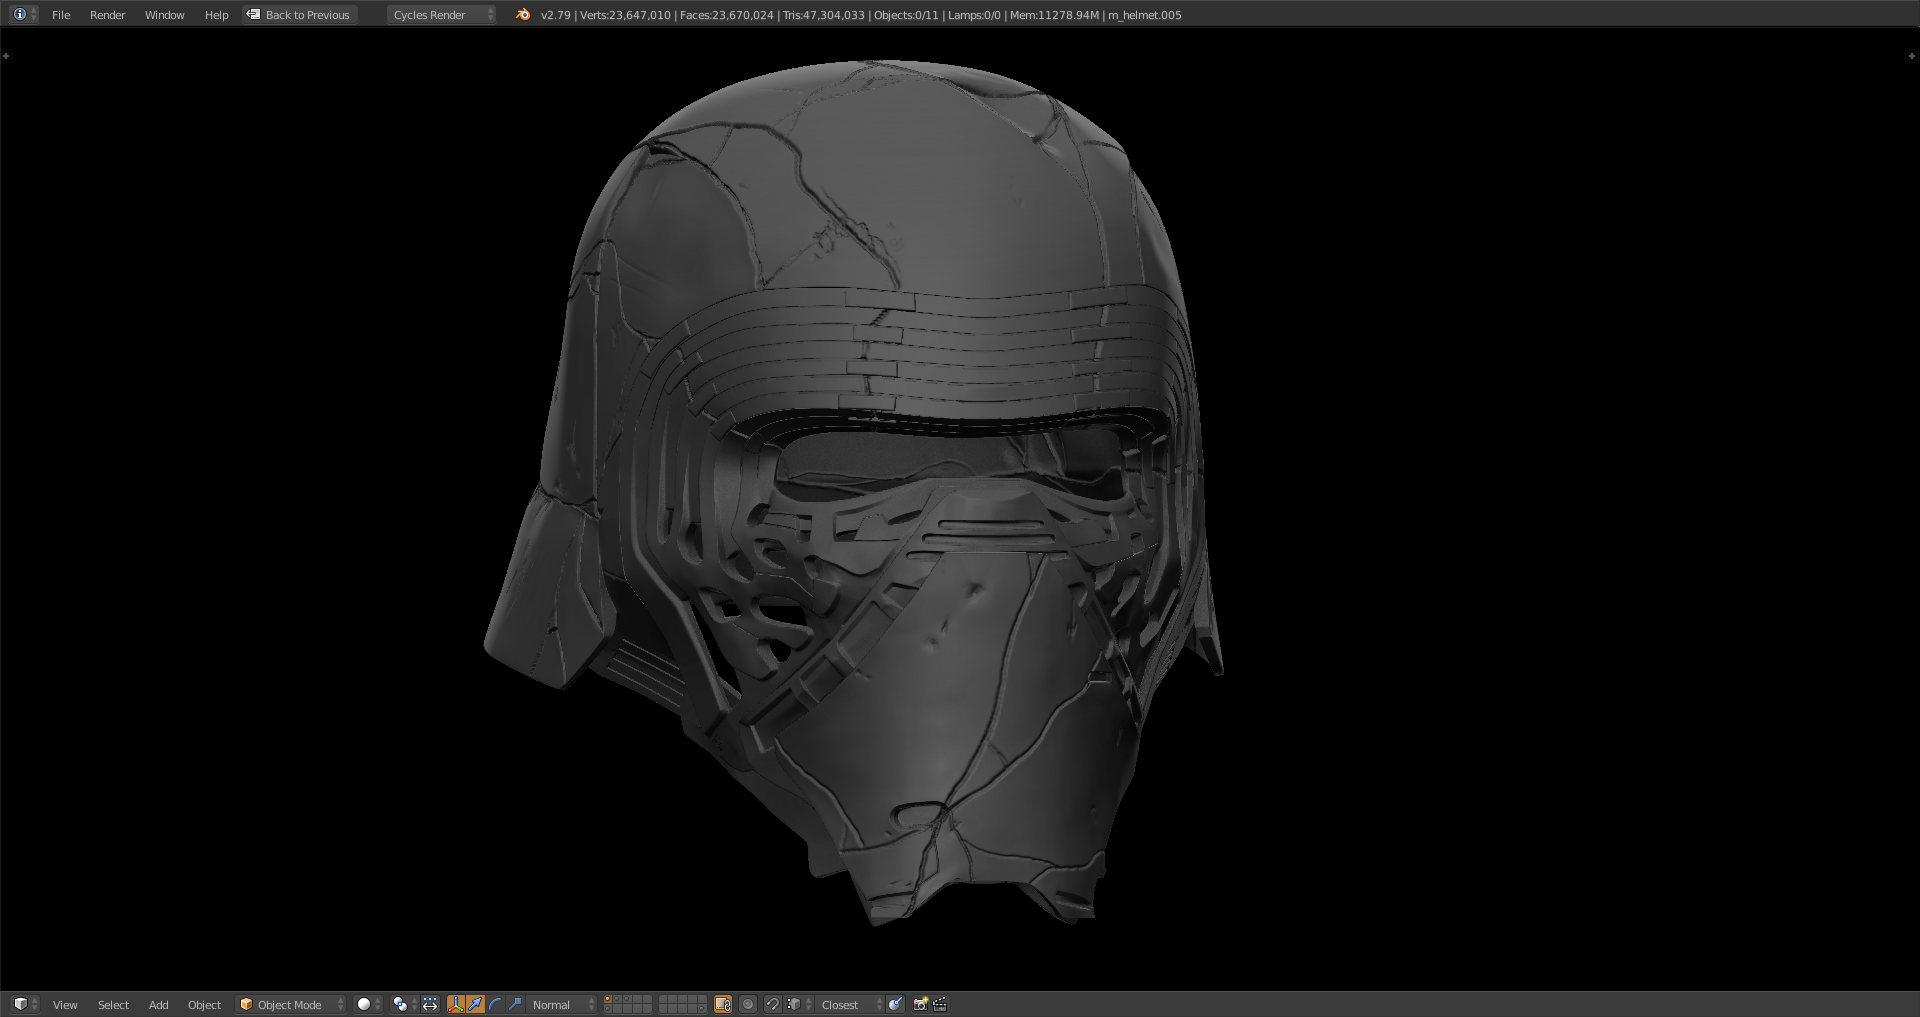Open the File menu
The width and height of the screenshot is (1920, 1017).
point(61,15)
